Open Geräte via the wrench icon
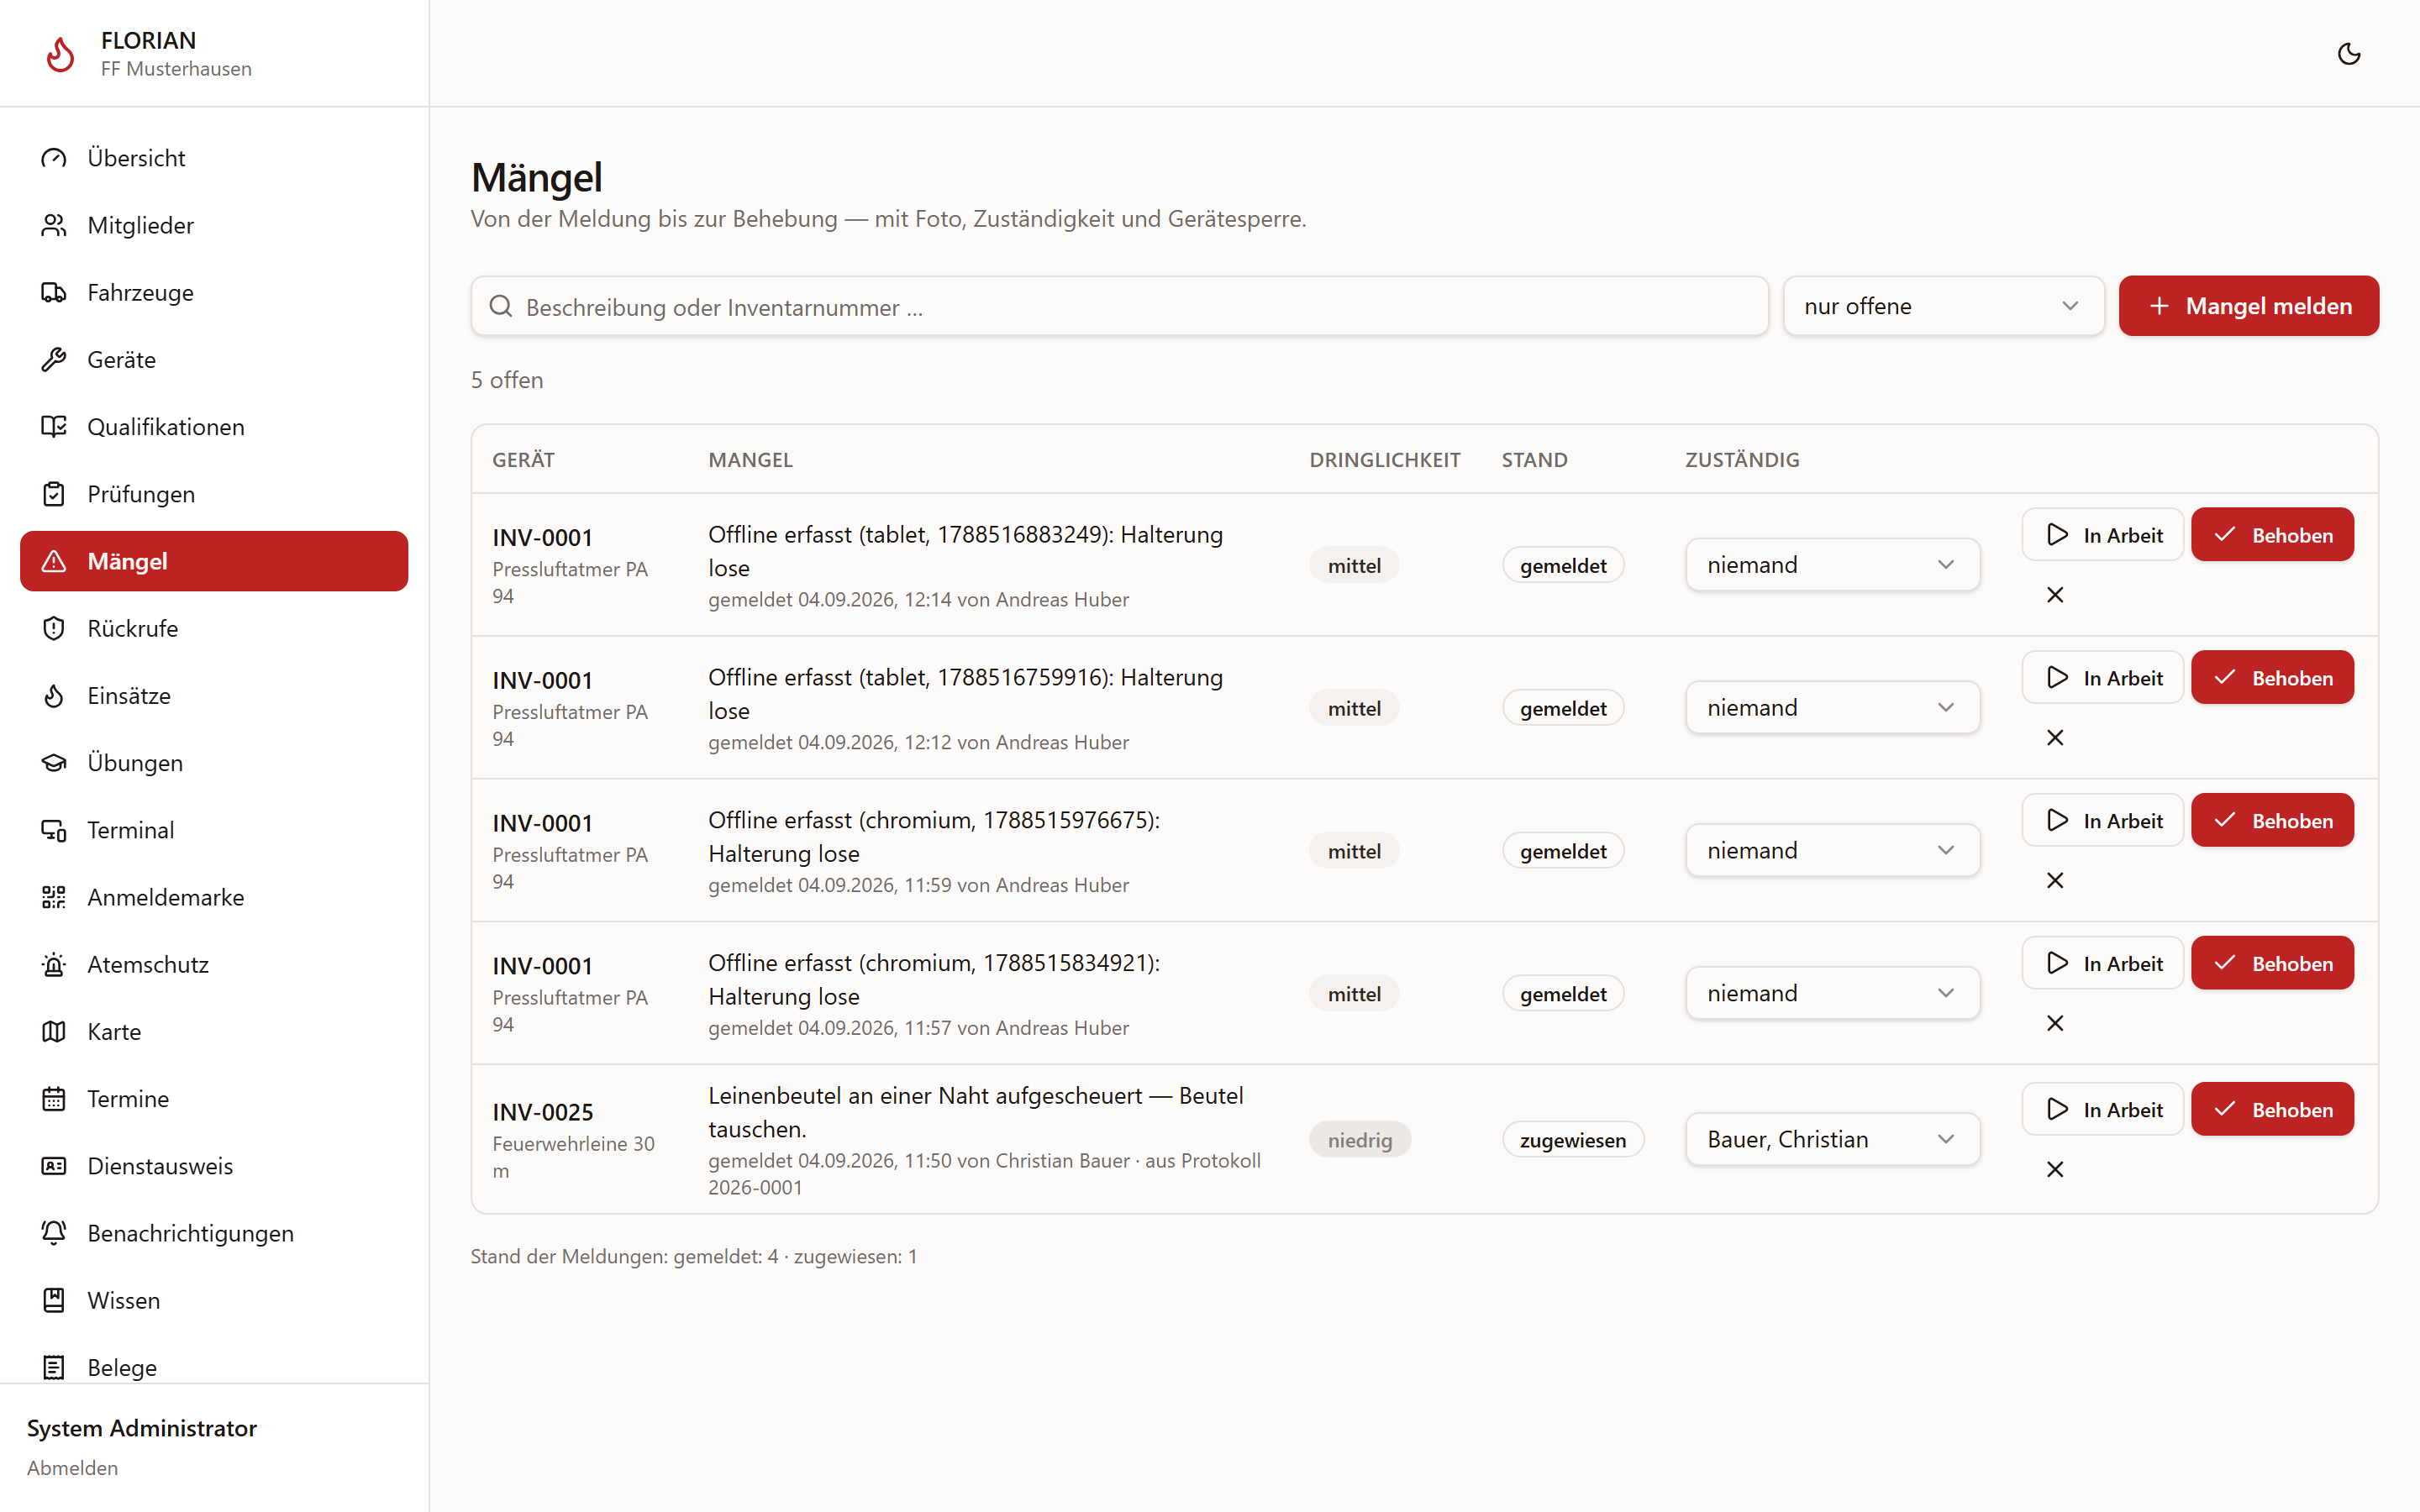2420x1512 pixels. [54, 359]
